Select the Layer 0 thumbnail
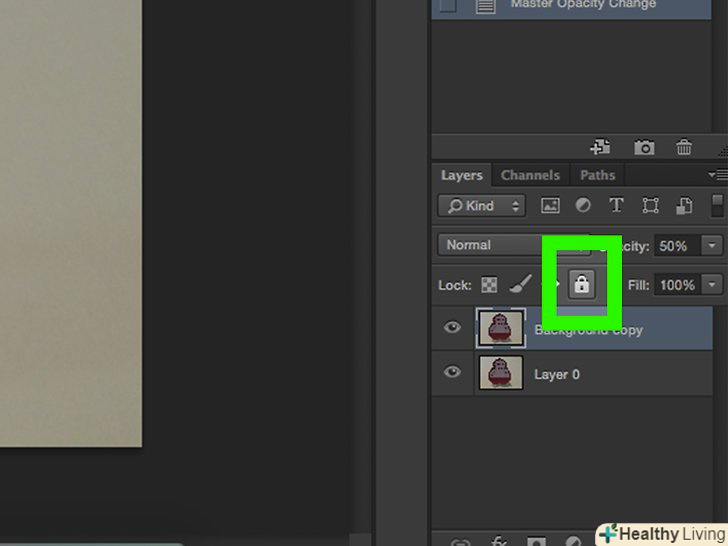 coord(501,373)
